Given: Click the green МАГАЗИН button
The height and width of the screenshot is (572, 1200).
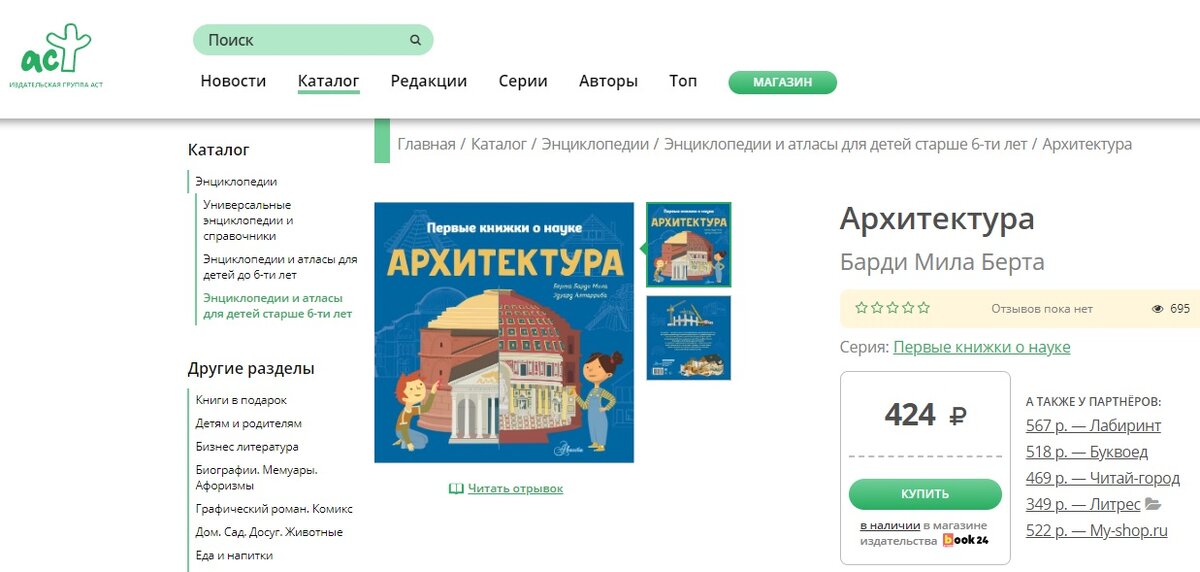Looking at the screenshot, I should pos(782,82).
